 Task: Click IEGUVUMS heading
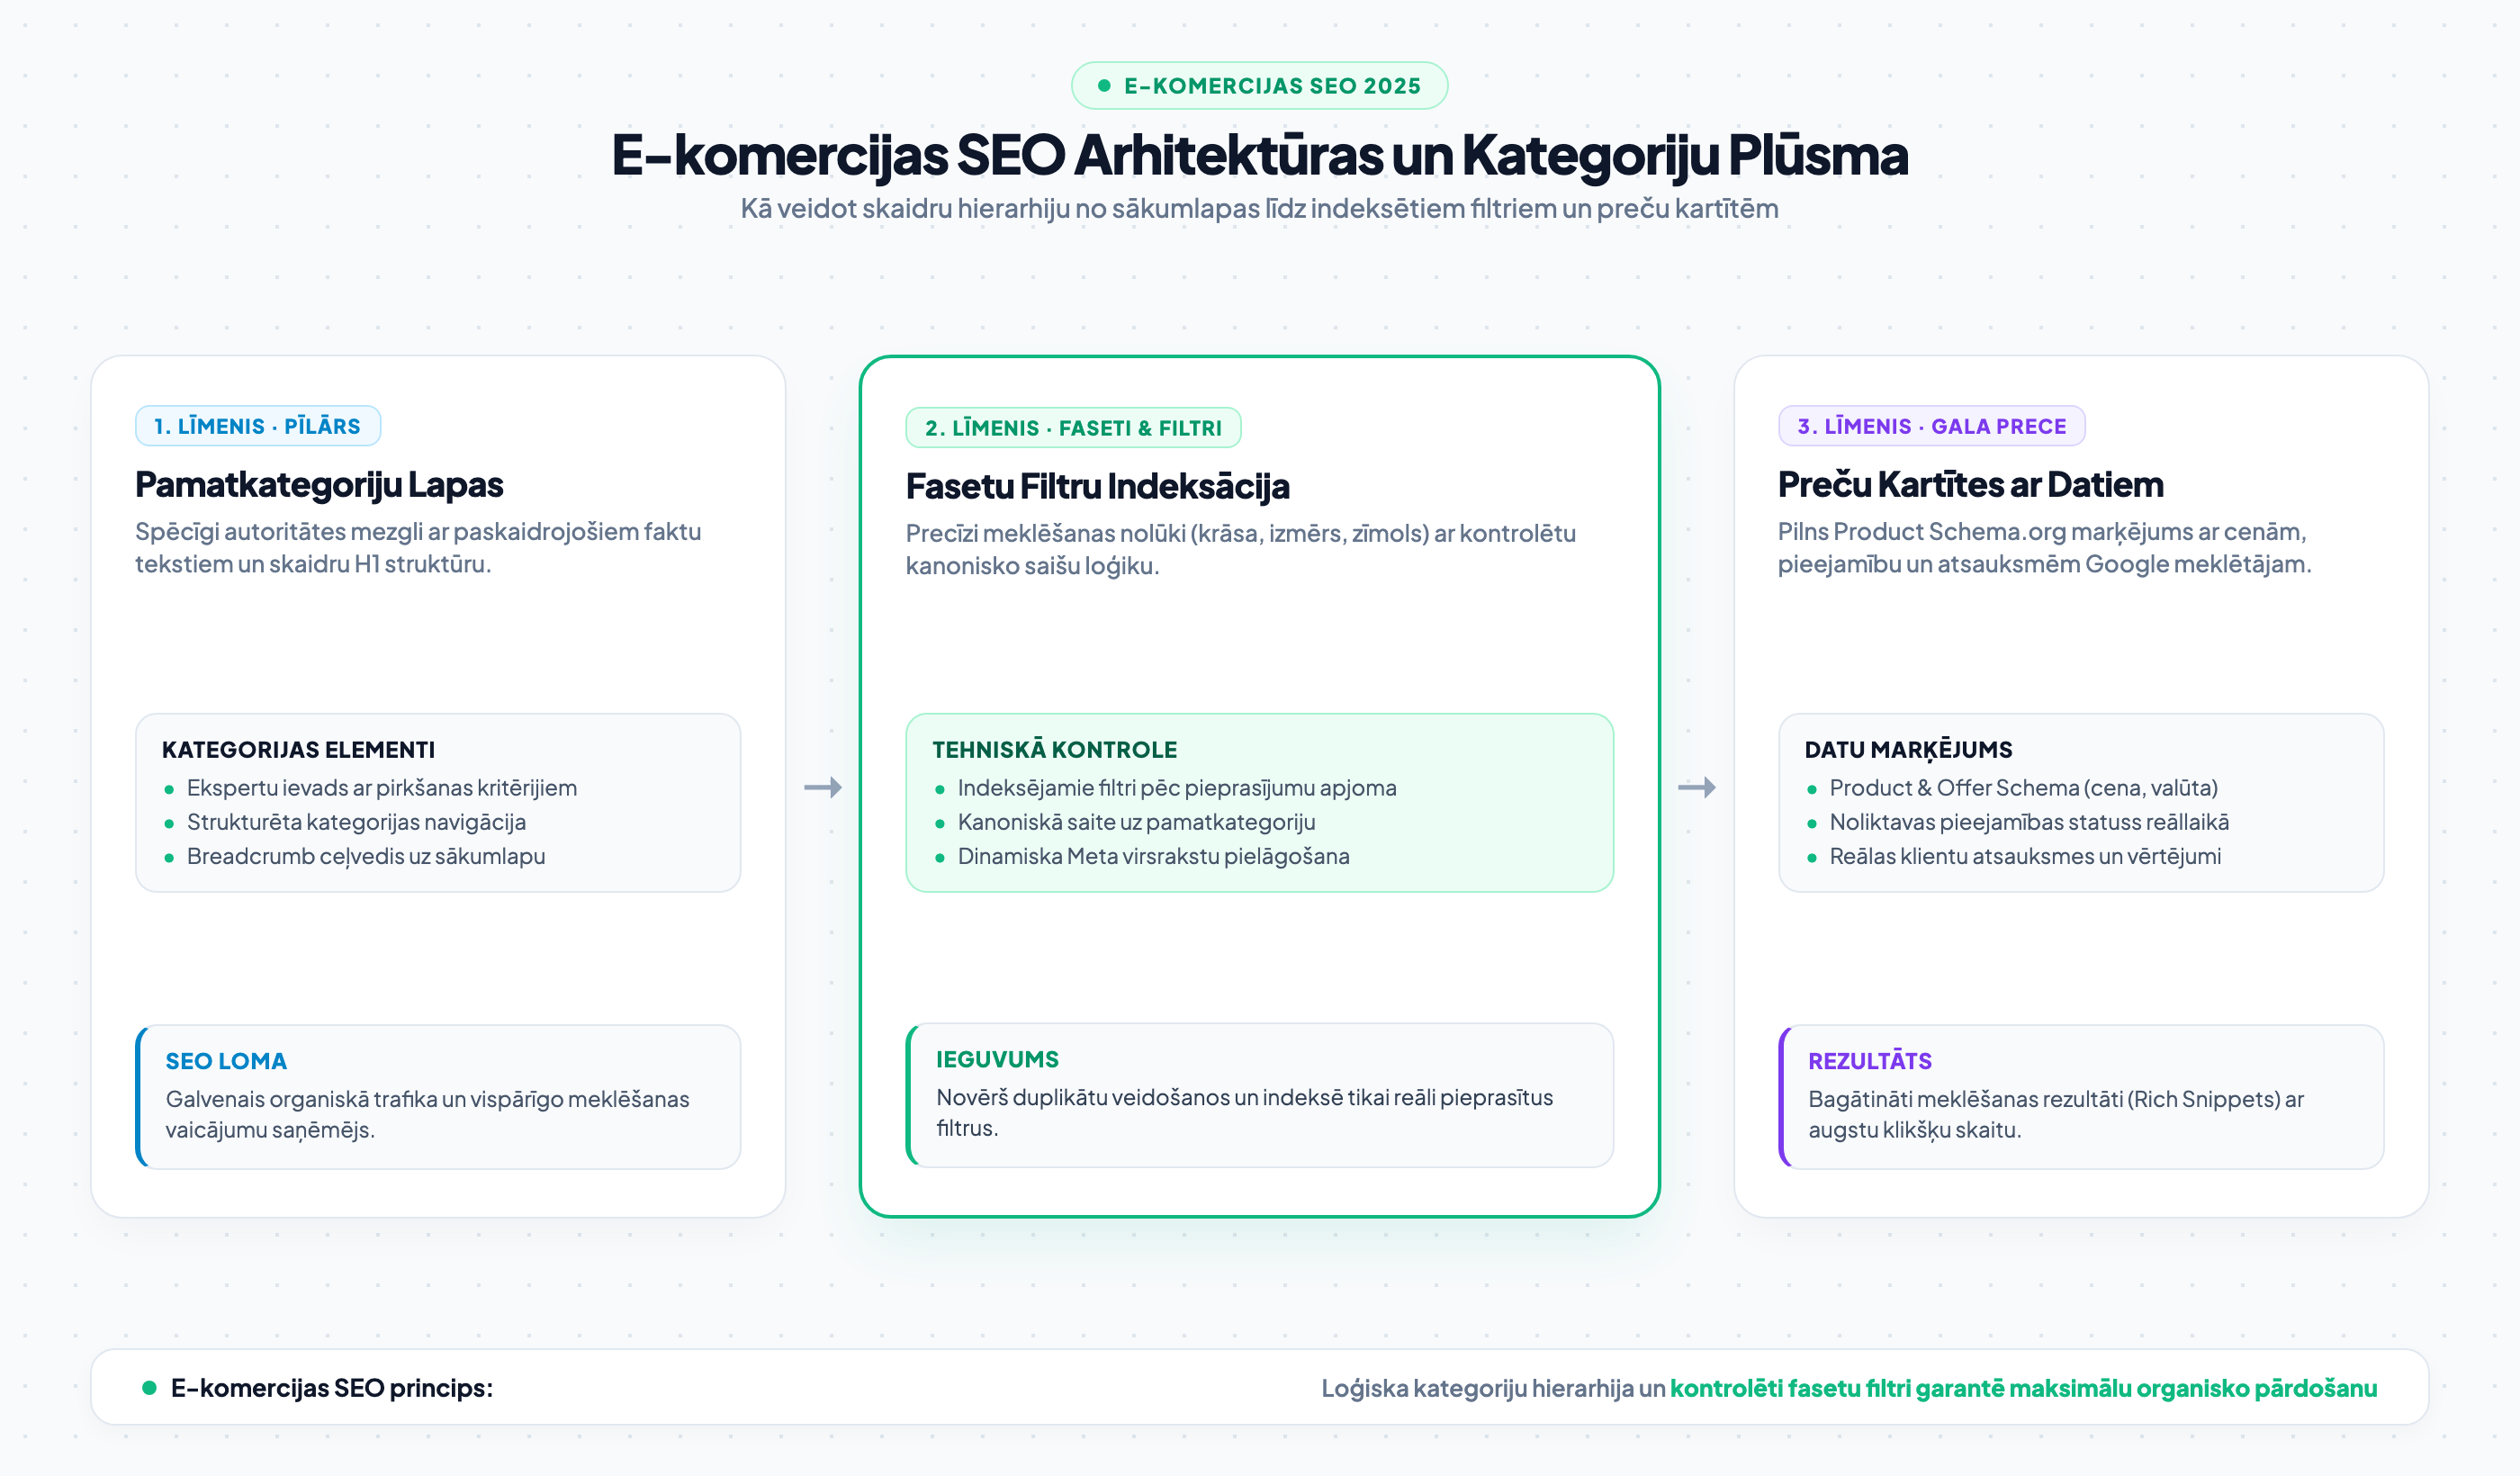(x=997, y=1060)
